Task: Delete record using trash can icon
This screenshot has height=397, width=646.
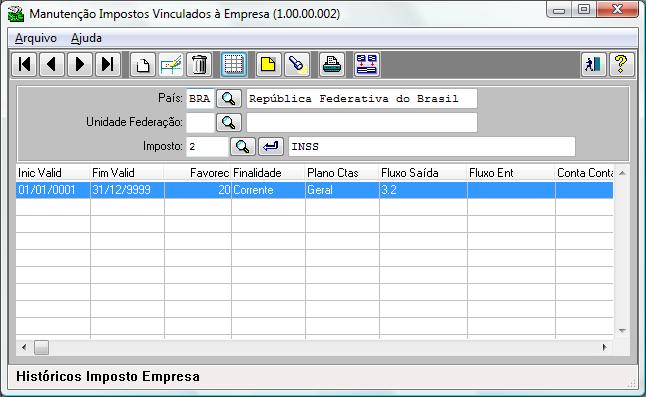Action: (x=199, y=65)
